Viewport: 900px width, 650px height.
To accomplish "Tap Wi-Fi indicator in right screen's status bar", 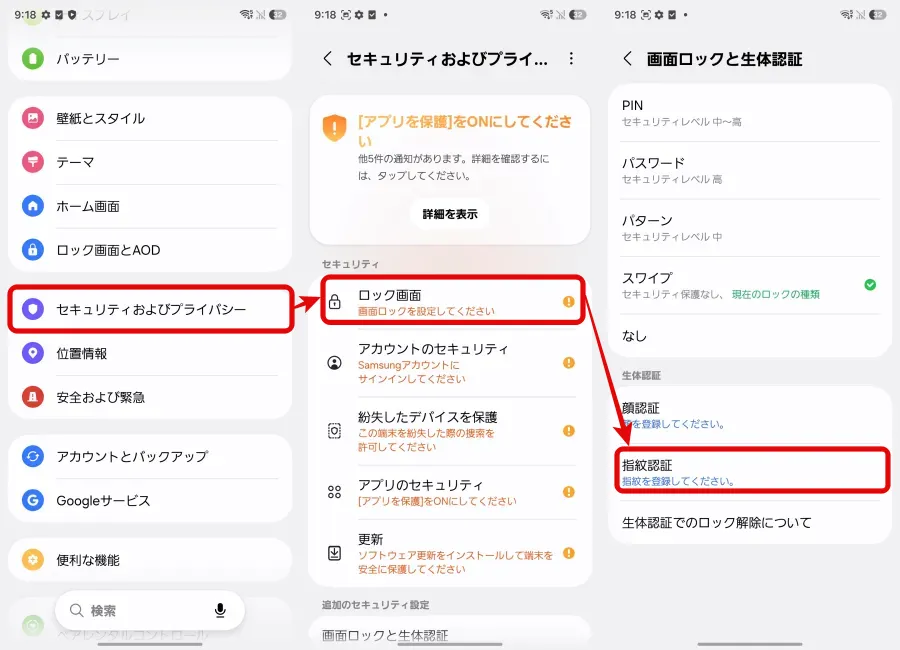I will click(847, 15).
